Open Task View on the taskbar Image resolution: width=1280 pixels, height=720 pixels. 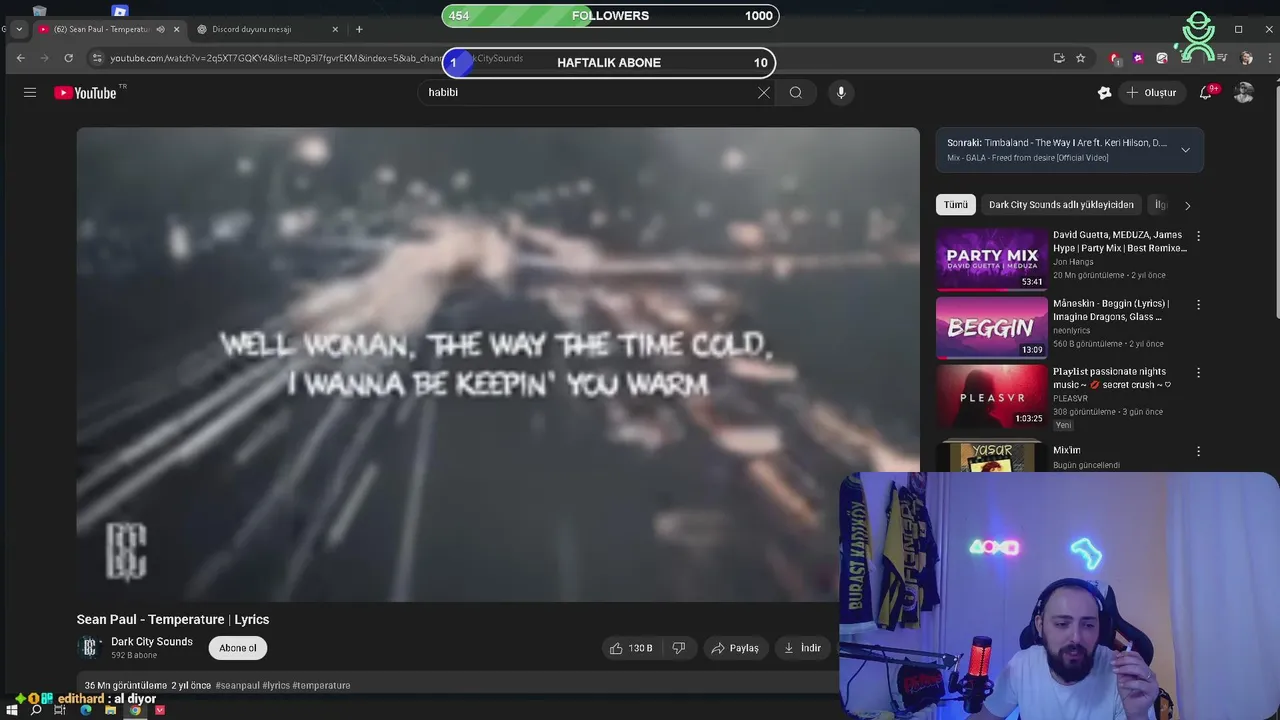(60, 710)
